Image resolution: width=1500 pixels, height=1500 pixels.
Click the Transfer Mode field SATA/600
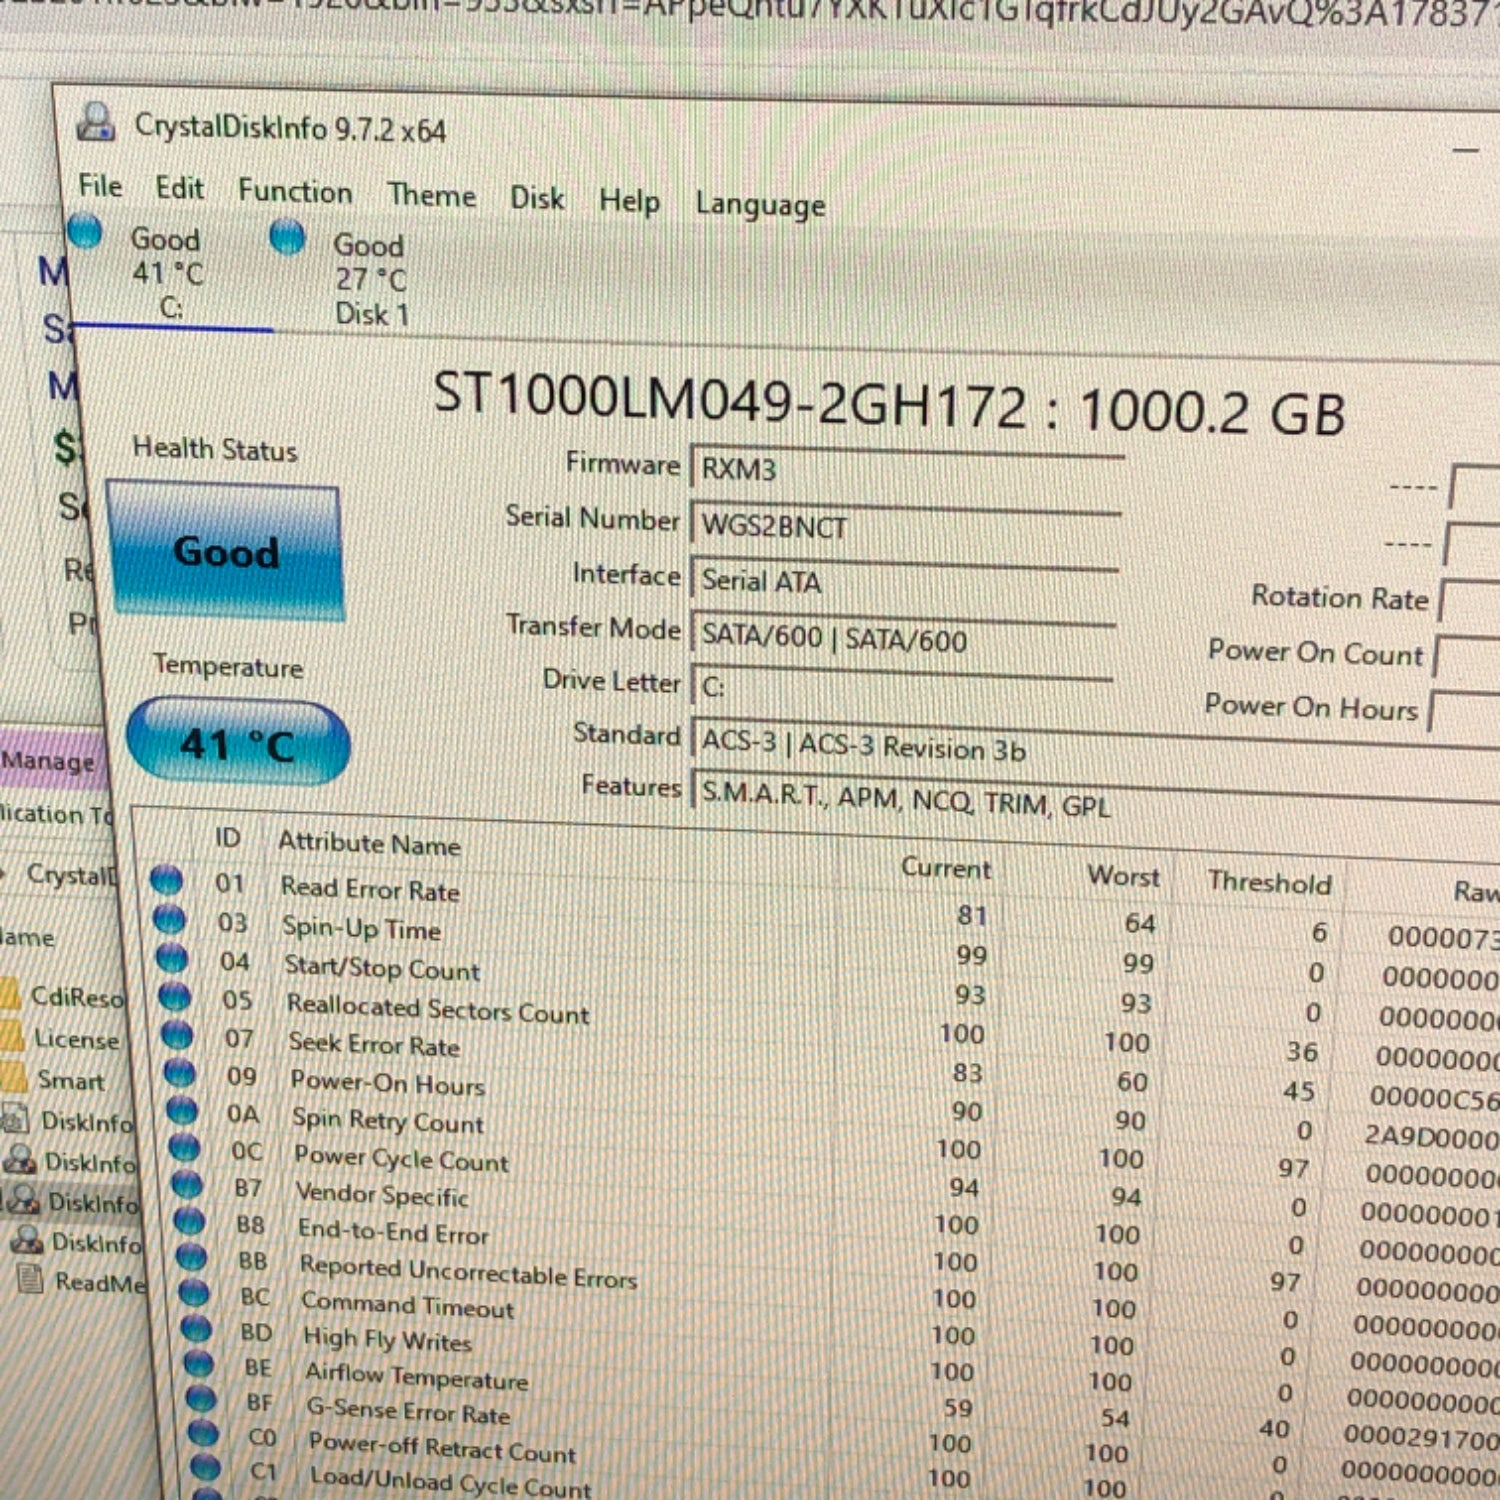[903, 638]
